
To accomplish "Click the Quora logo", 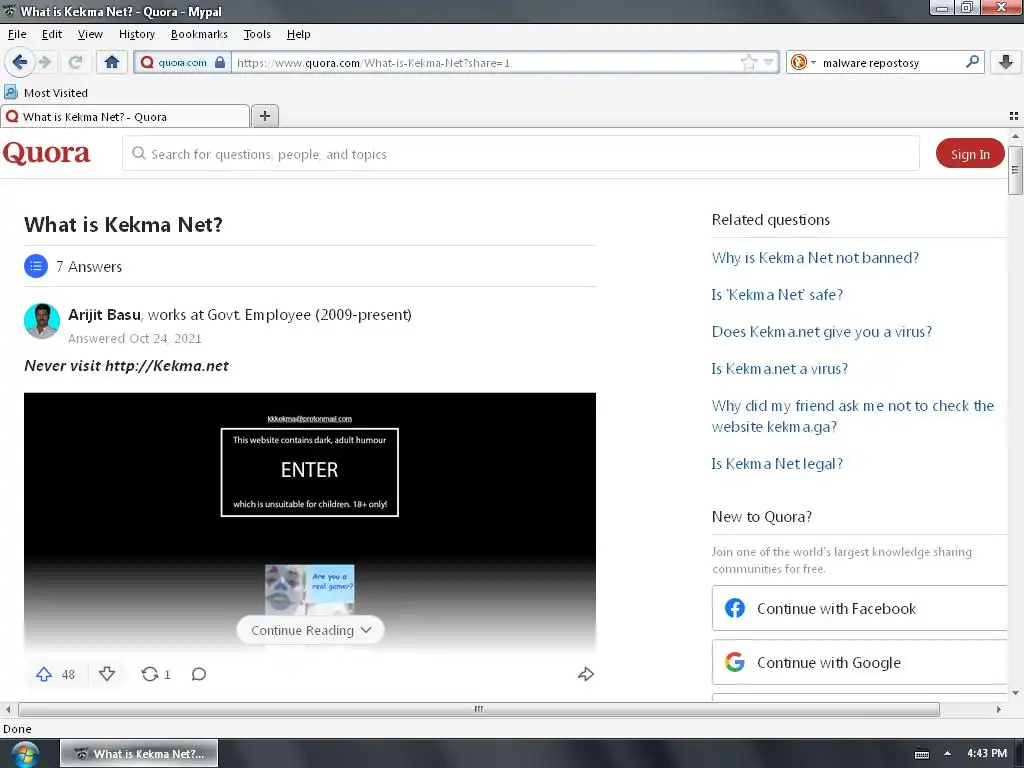I will pos(46,153).
